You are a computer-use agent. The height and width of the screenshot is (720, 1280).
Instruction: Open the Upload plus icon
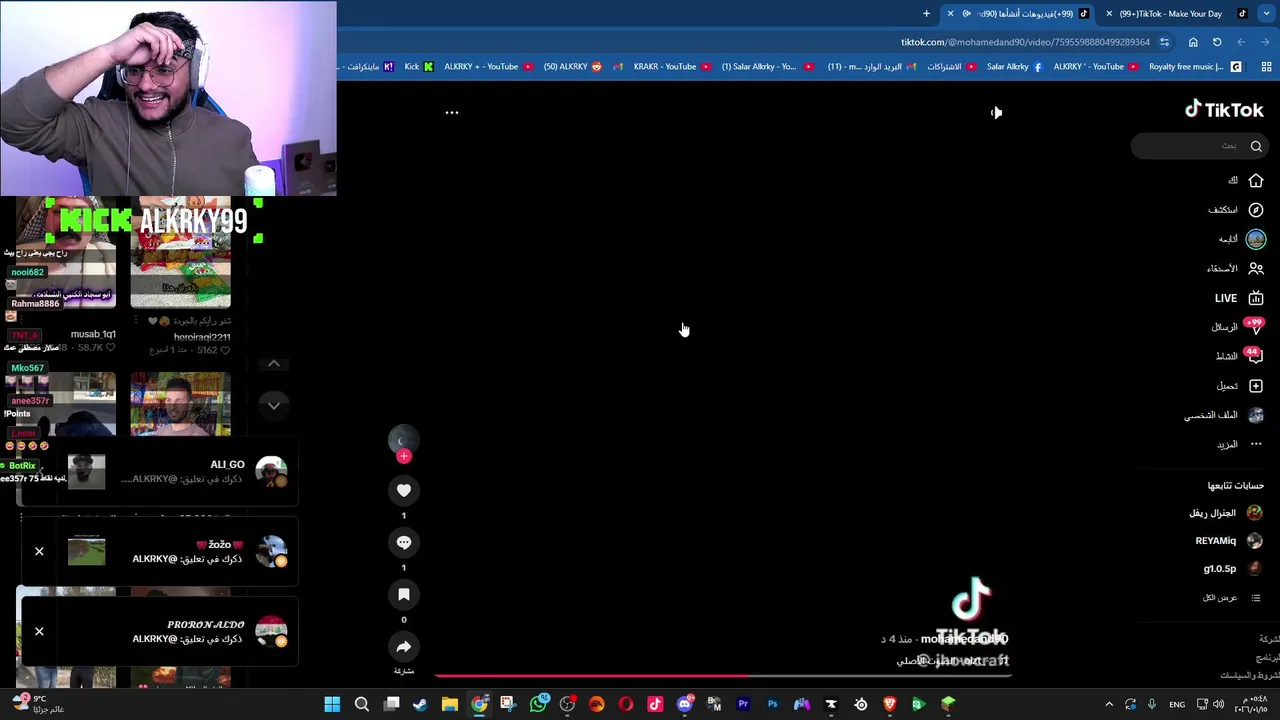[1256, 386]
